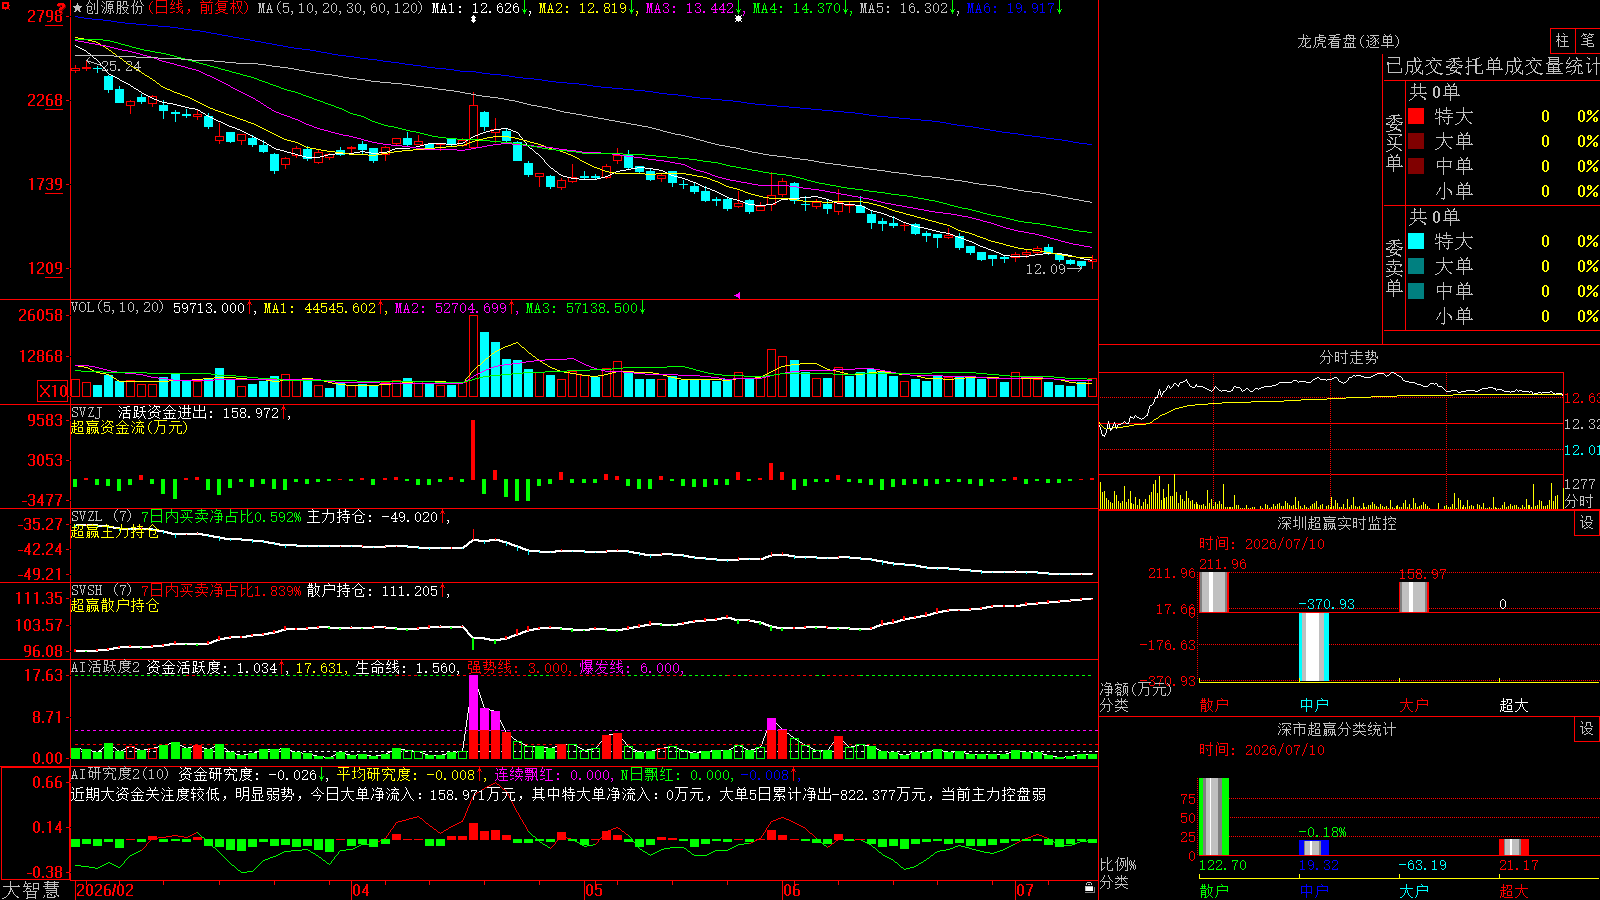Click the 大户 bar labeled 158.97

[x=1414, y=597]
